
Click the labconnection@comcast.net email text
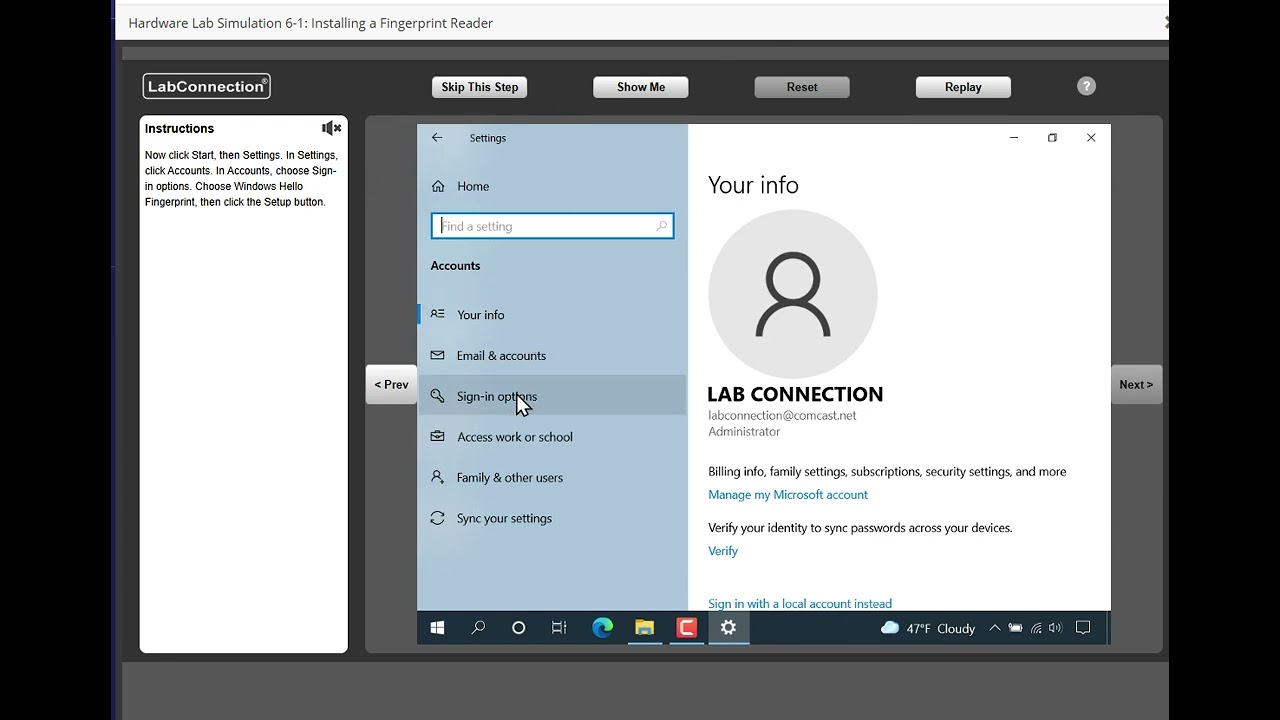click(x=782, y=415)
